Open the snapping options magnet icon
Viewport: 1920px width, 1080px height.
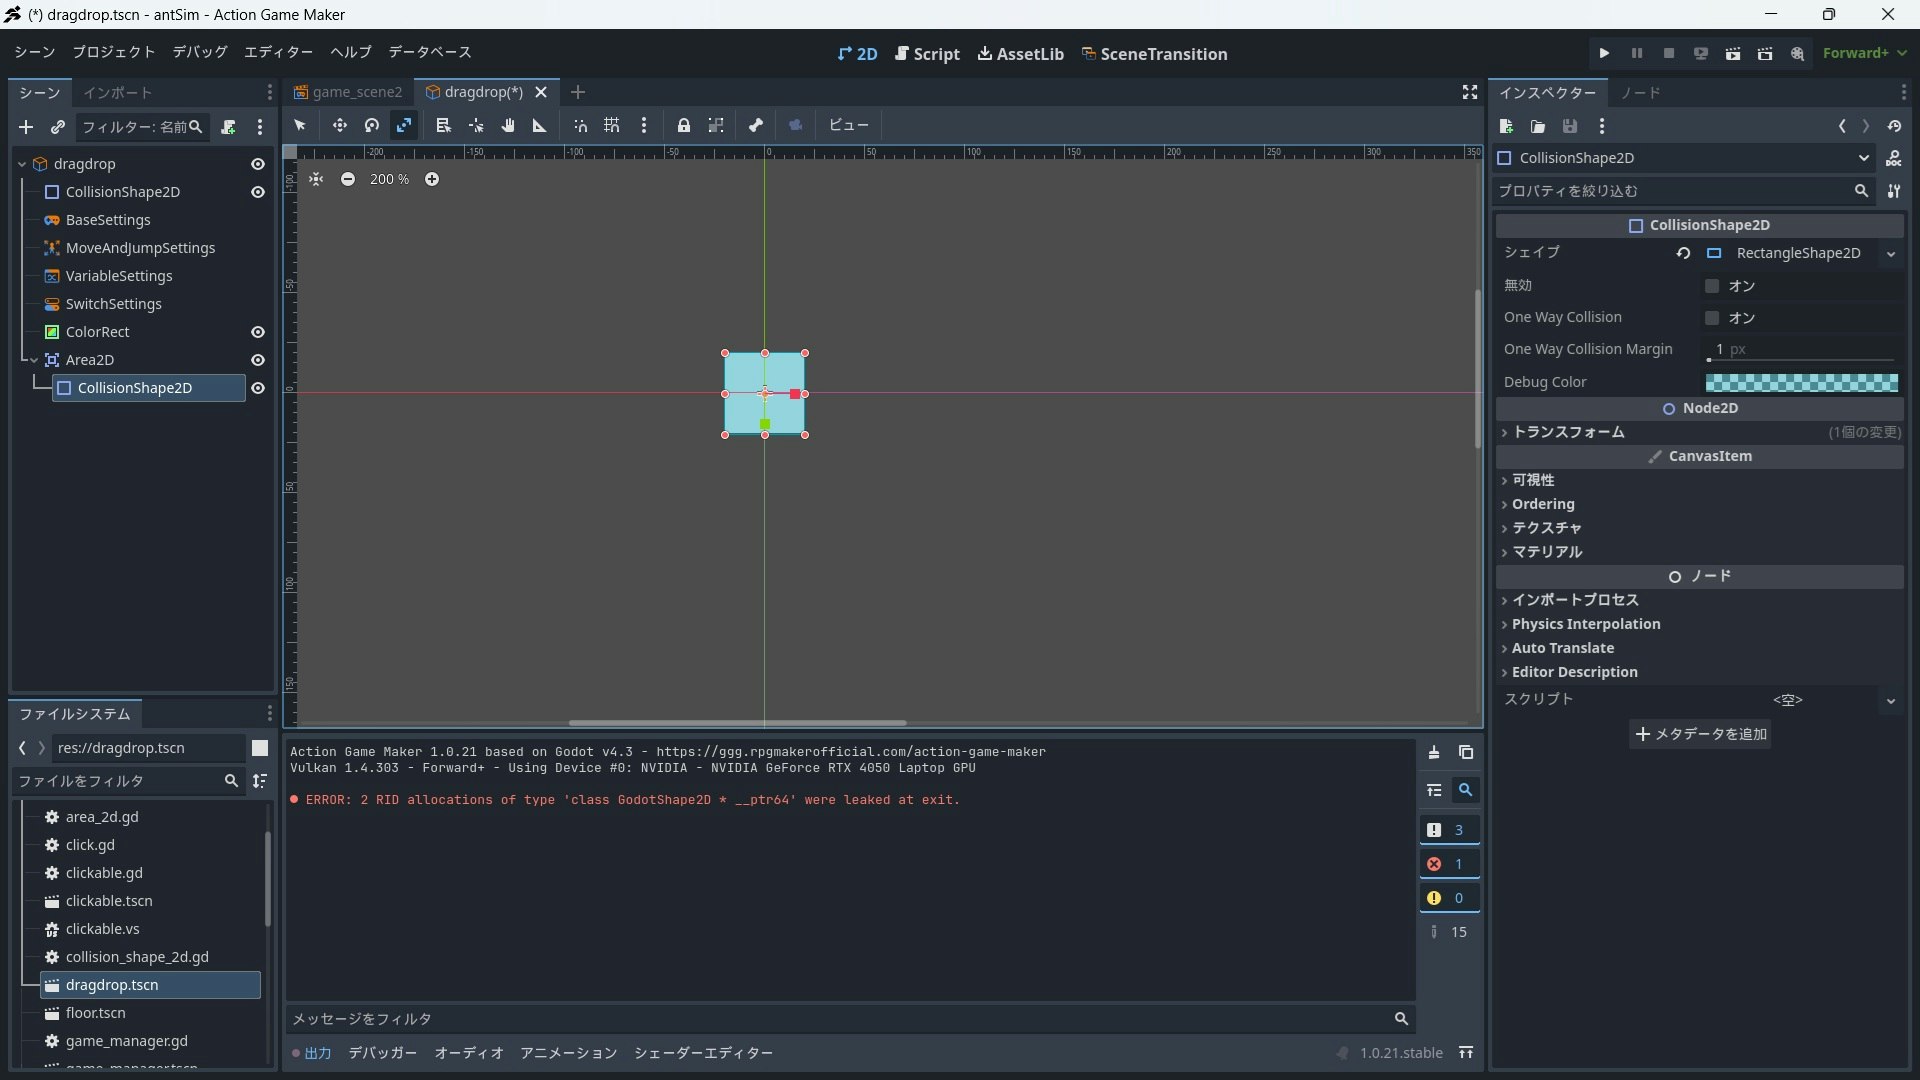pos(580,125)
